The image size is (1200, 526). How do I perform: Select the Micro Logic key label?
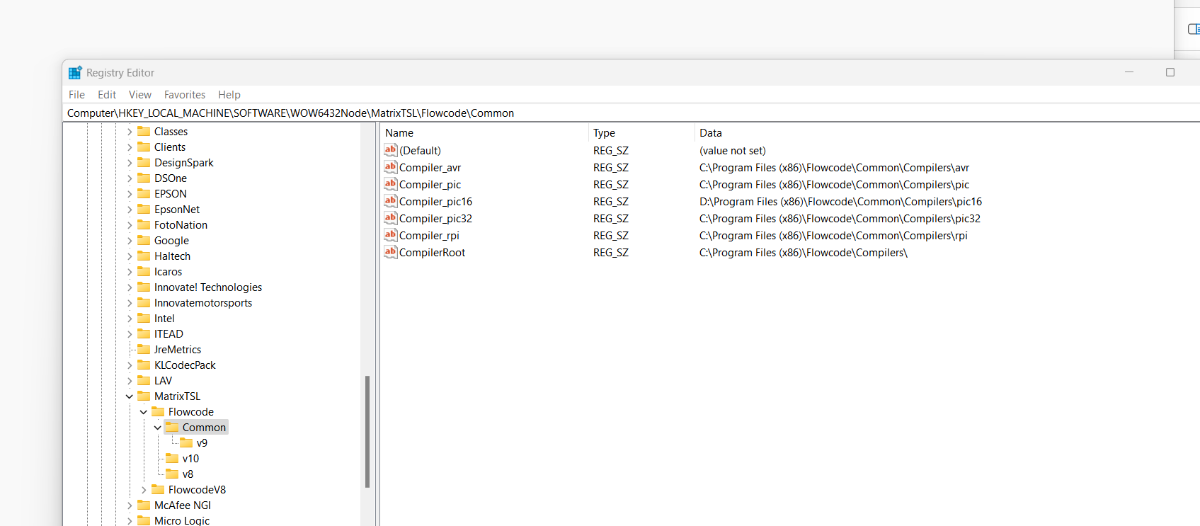tap(182, 520)
